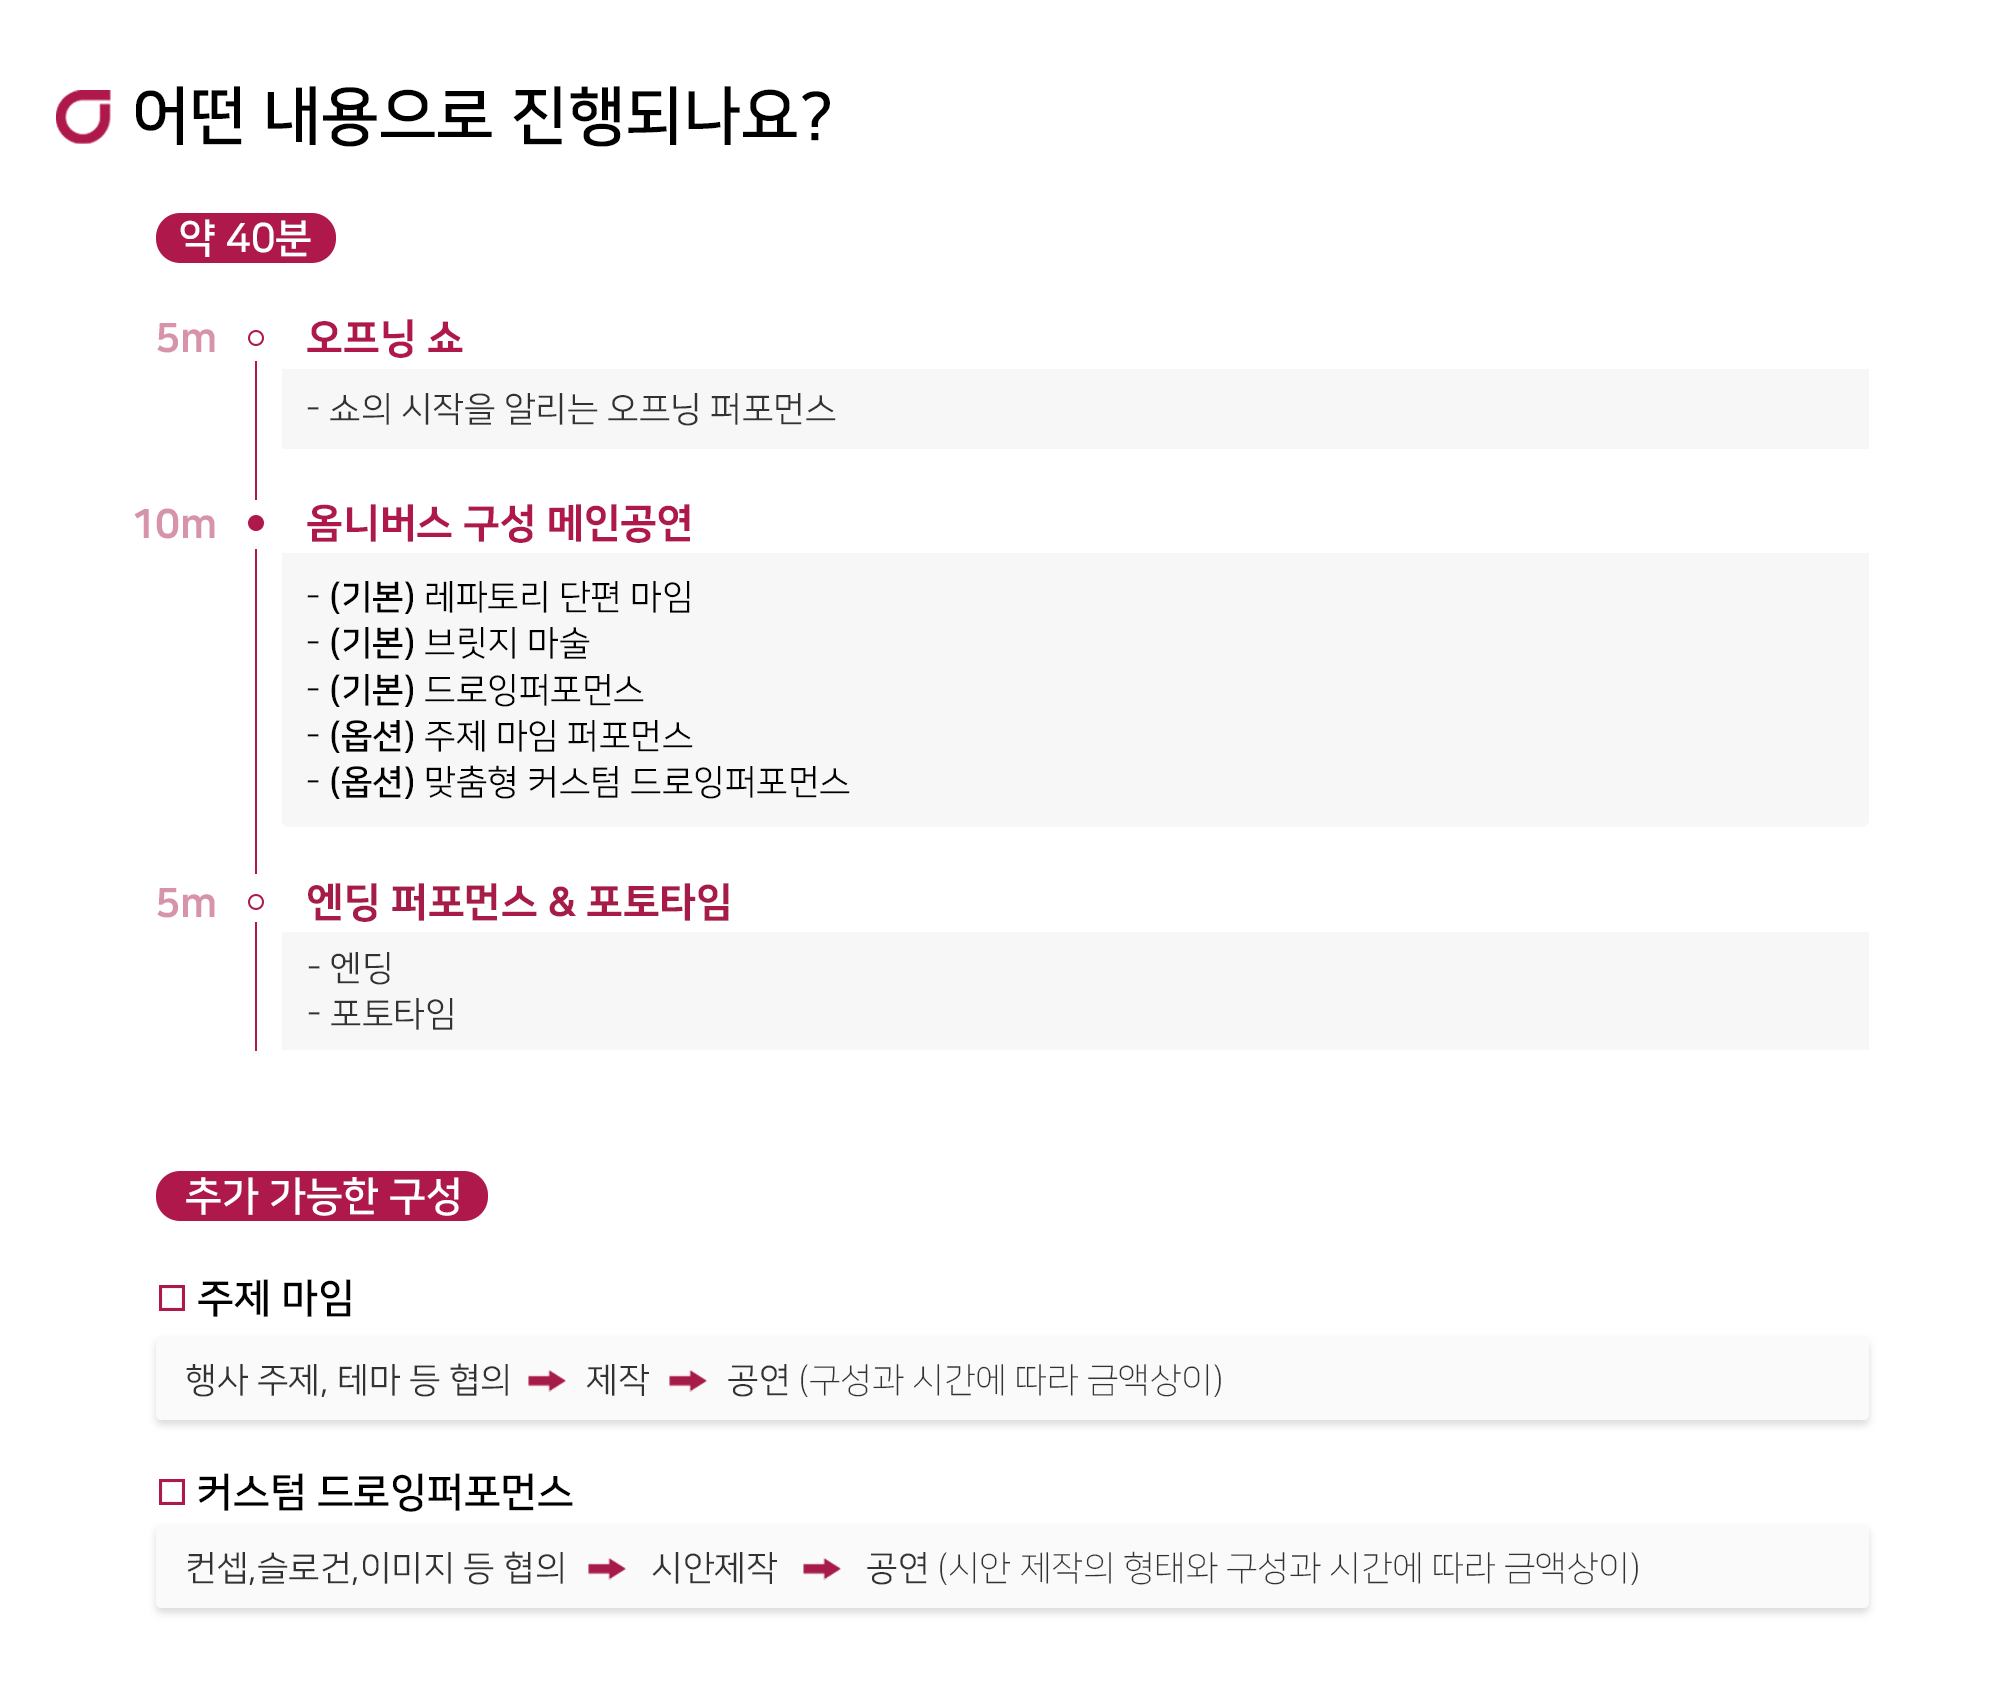Open the 오프닝 쇼 section heading
Viewport: 2000px width, 1702px height.
(385, 338)
